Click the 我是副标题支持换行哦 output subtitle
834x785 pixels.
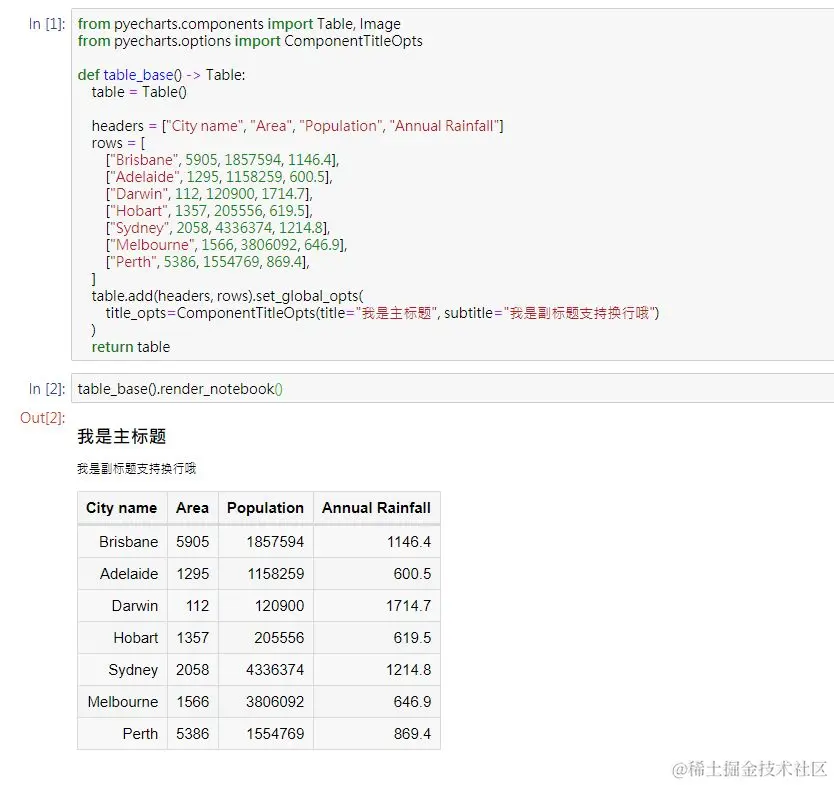pos(137,469)
